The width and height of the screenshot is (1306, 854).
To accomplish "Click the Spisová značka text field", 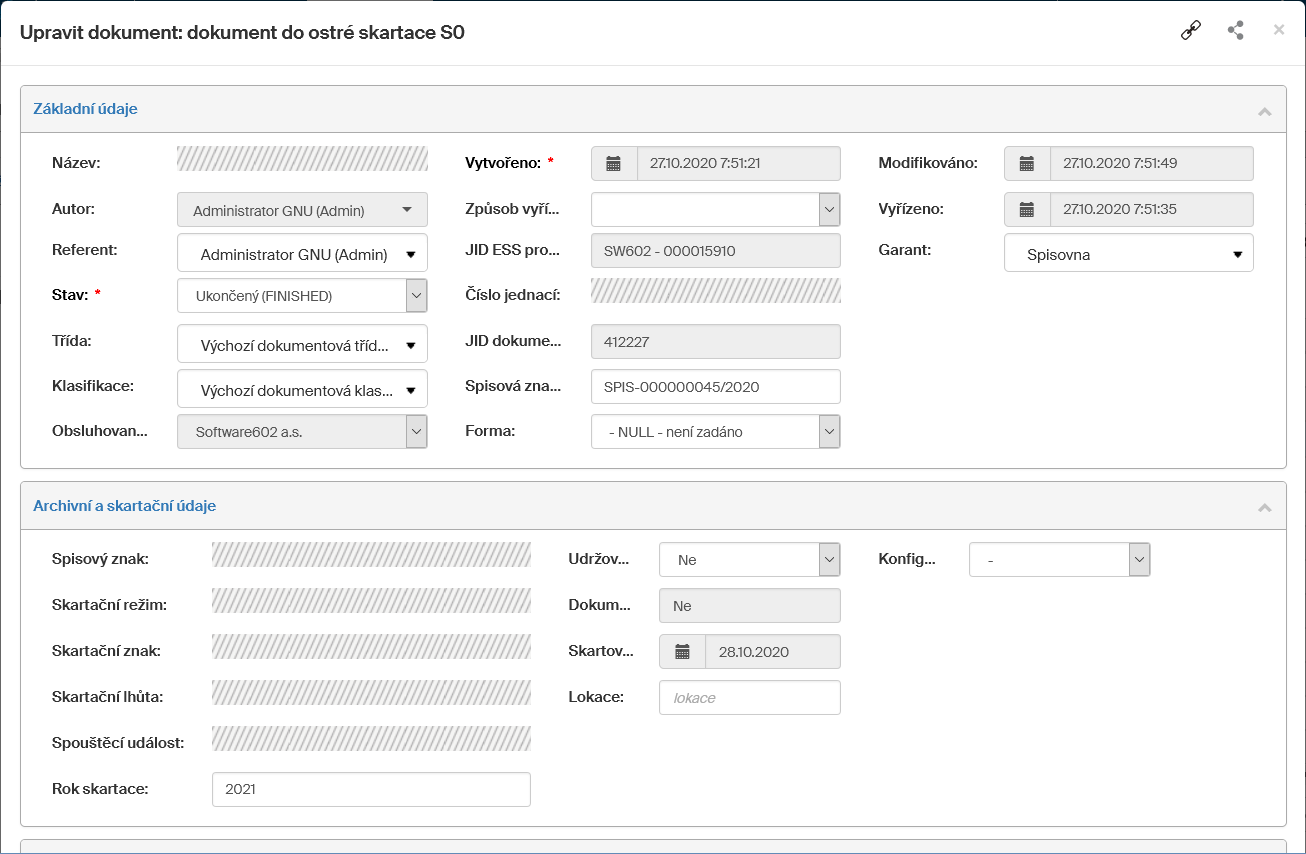I will (715, 386).
